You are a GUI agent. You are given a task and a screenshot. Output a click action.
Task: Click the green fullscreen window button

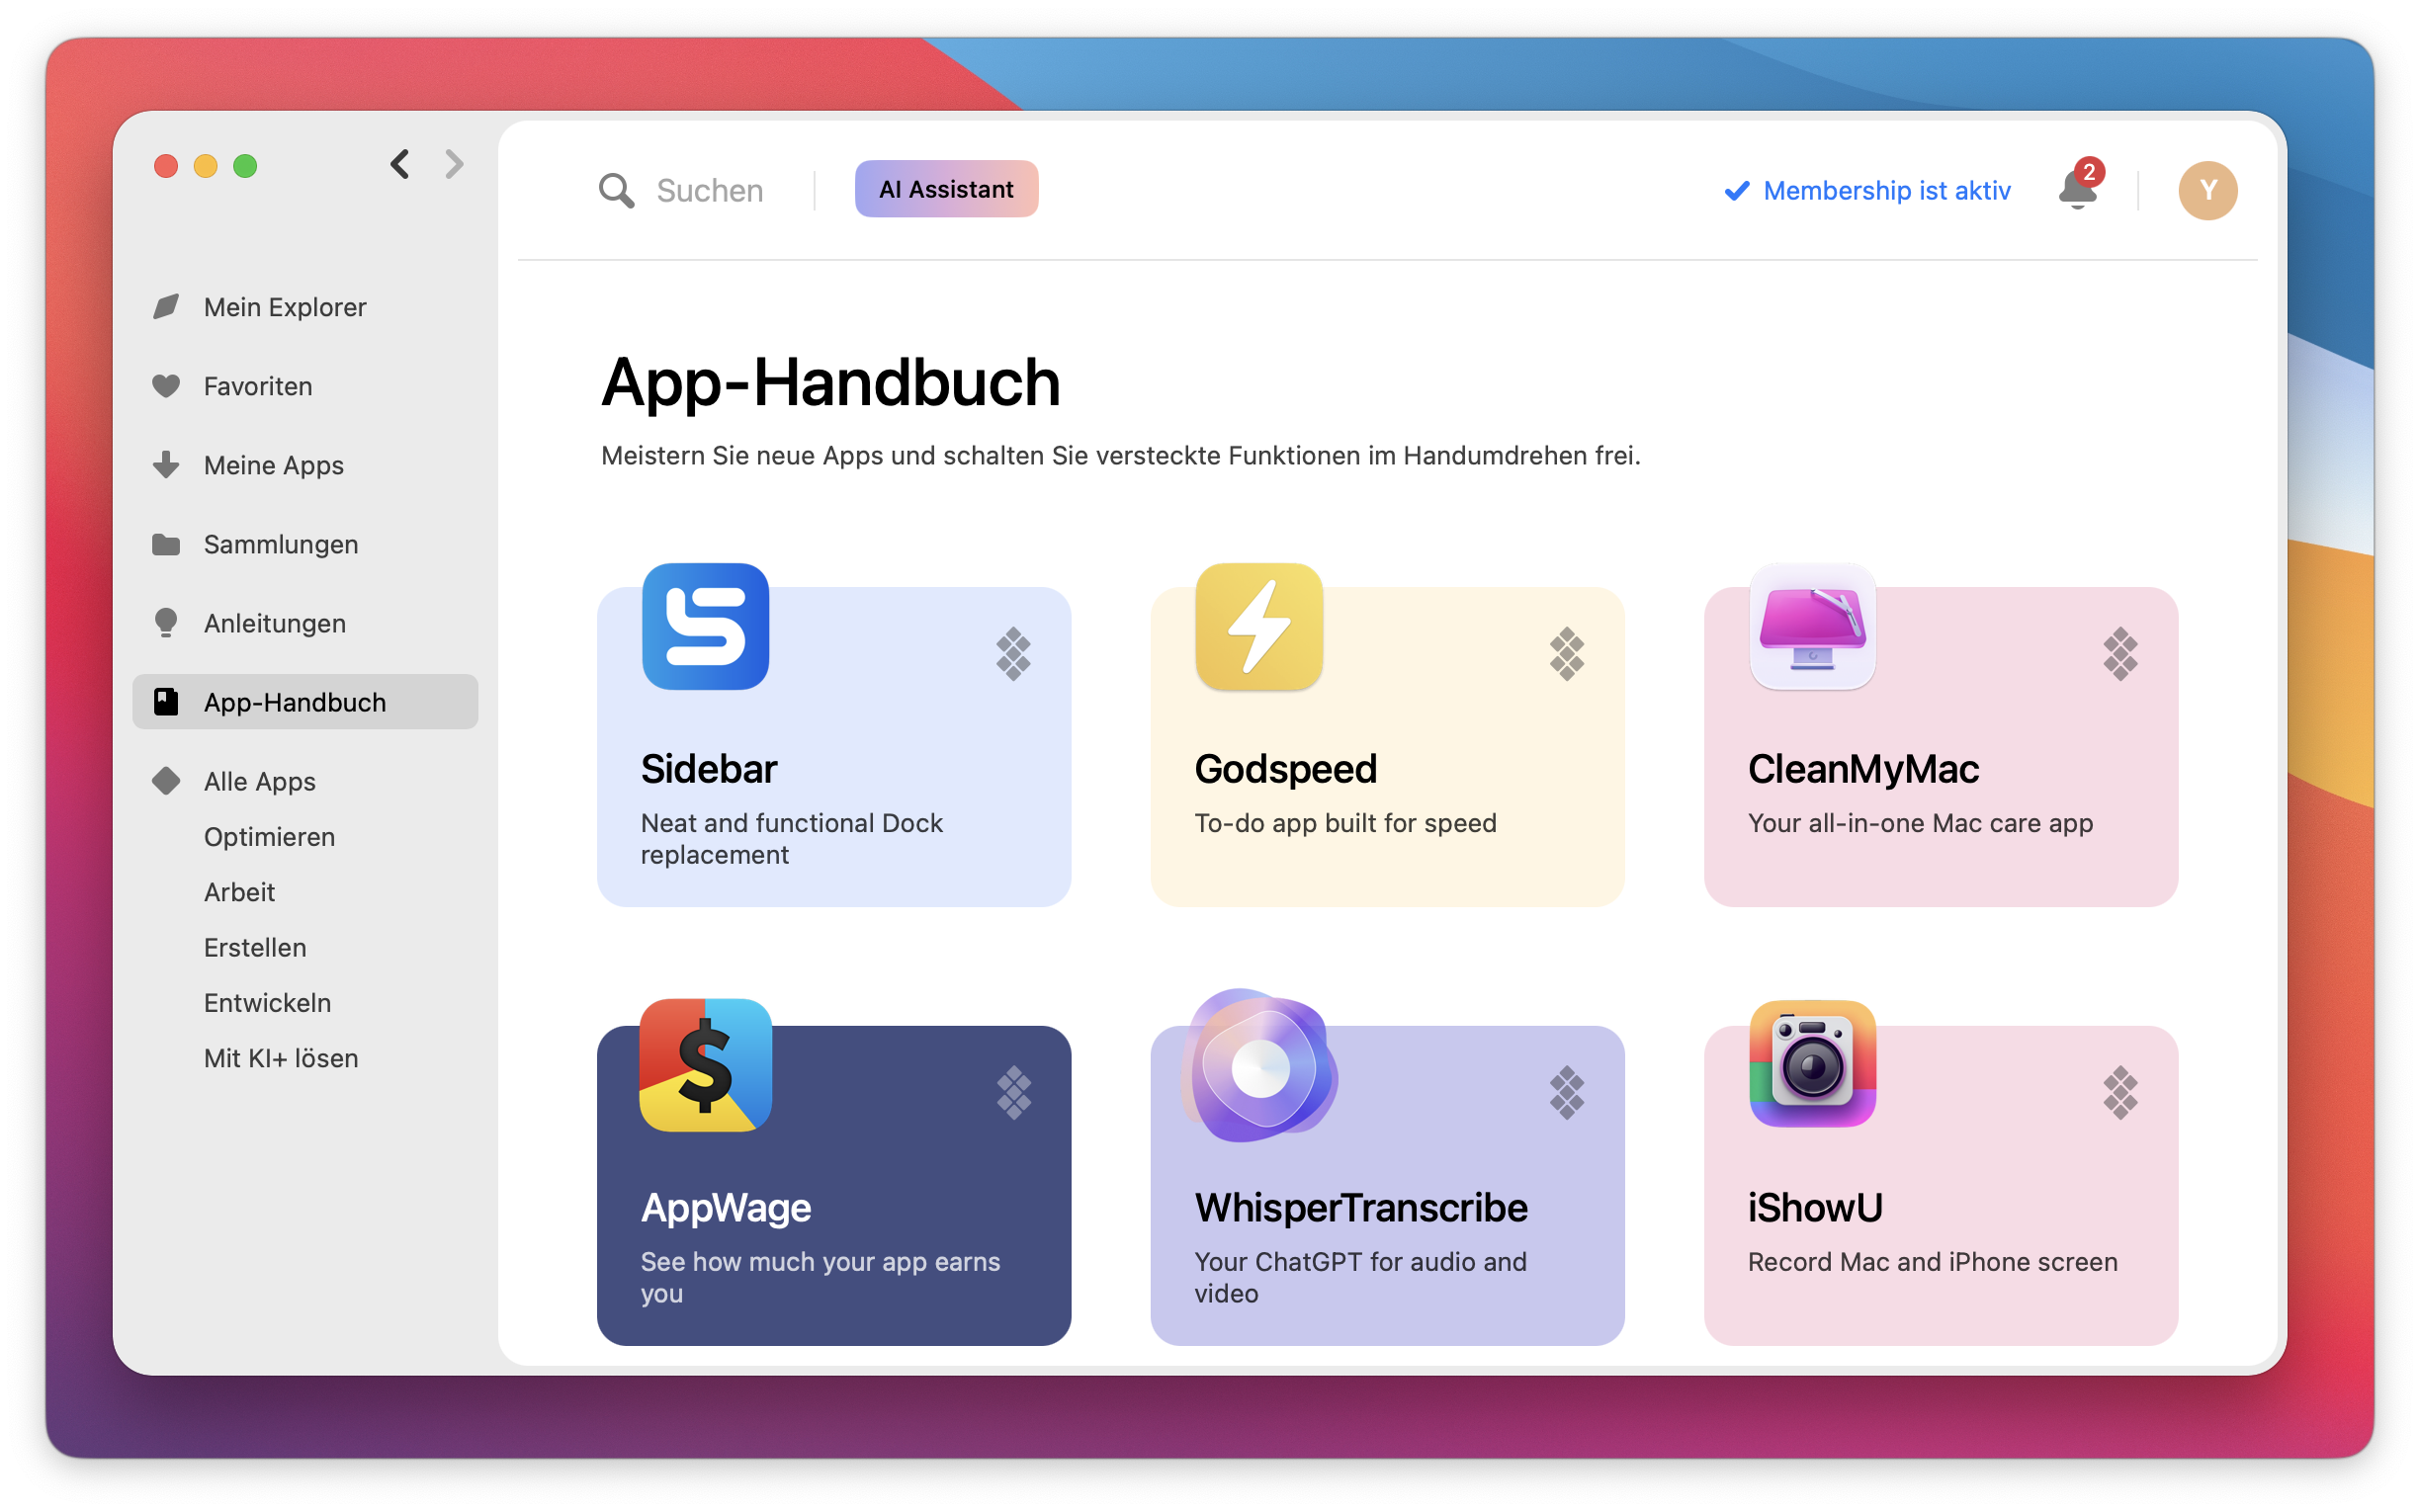coord(245,166)
